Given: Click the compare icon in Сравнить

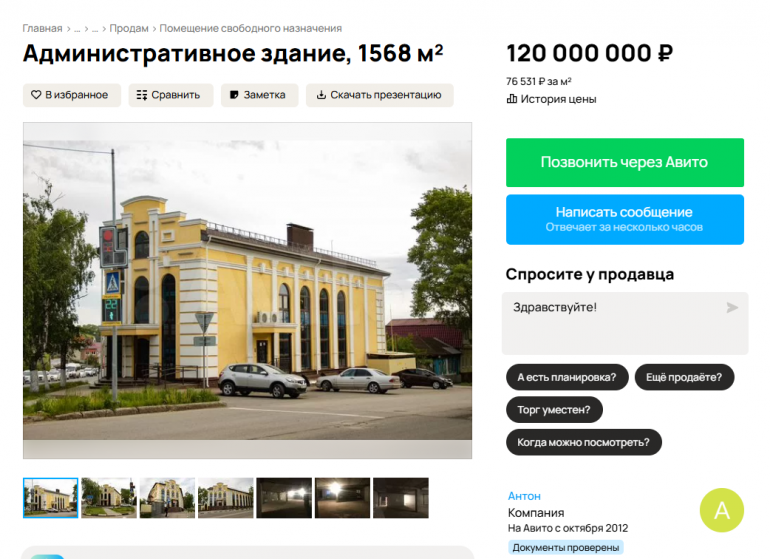Looking at the screenshot, I should [141, 95].
